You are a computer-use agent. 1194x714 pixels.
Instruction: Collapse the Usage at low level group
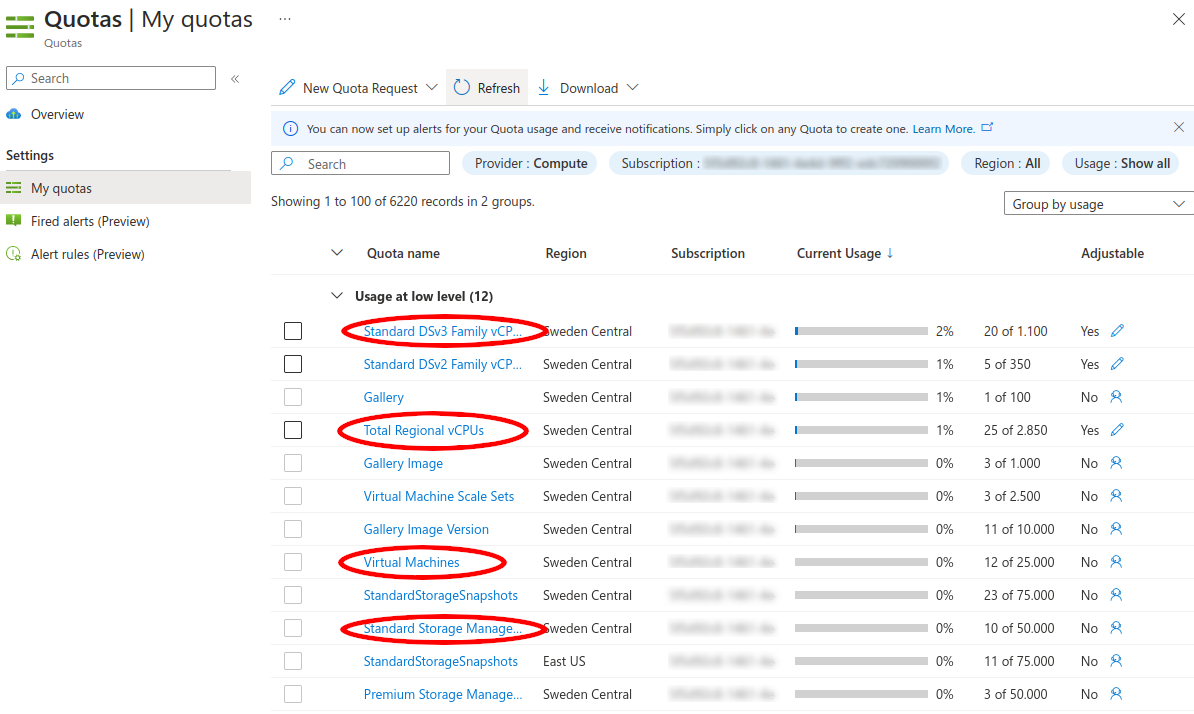337,296
